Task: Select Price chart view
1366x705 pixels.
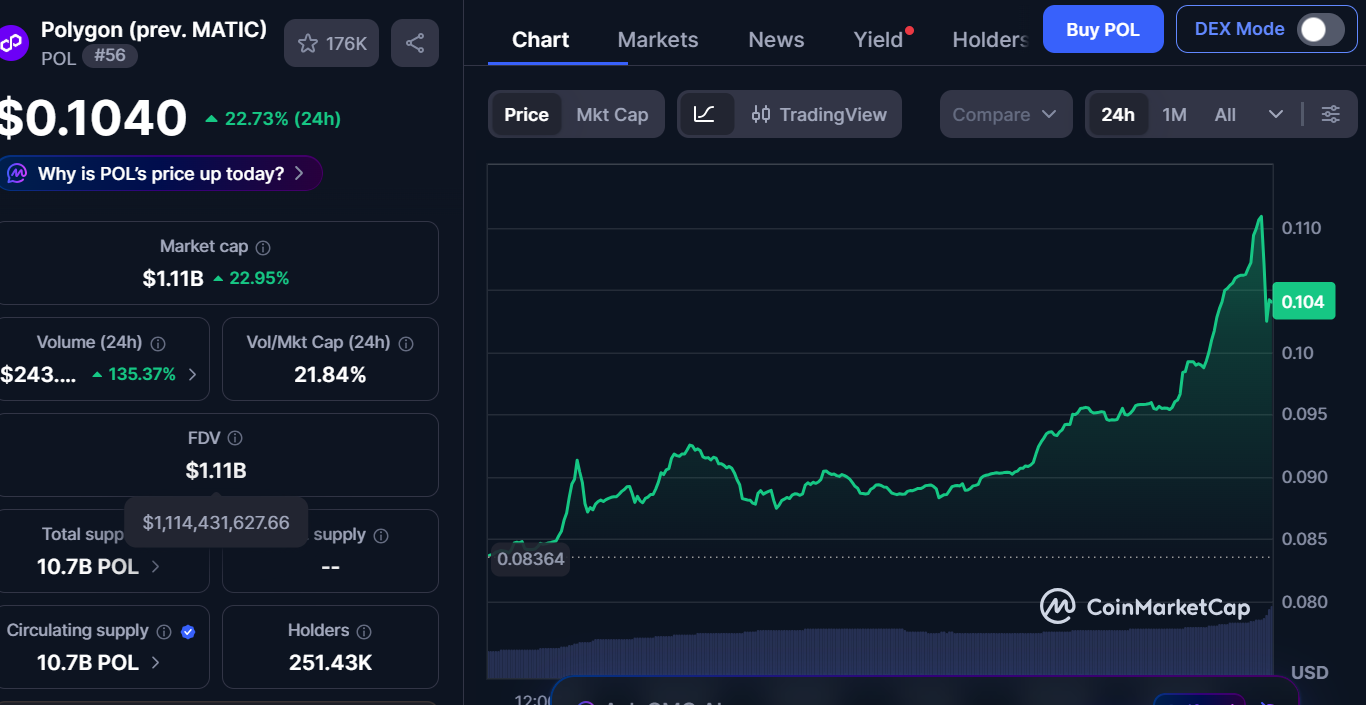Action: coord(526,115)
